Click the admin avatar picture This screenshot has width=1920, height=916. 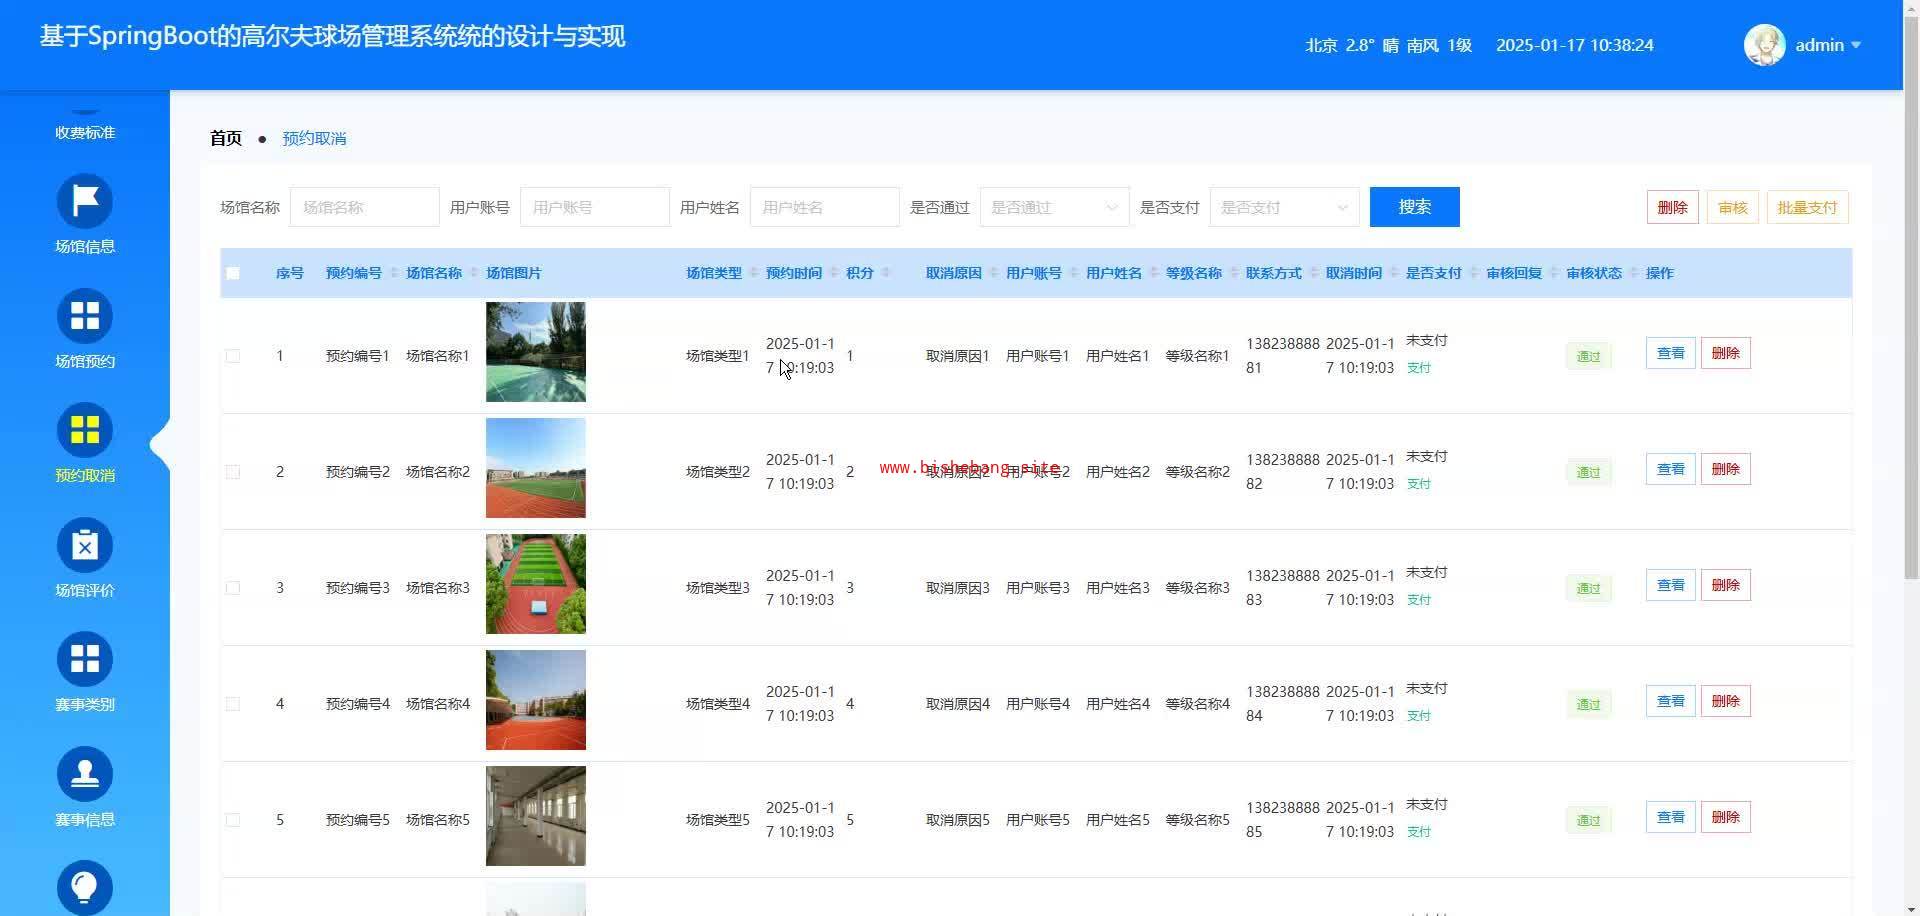1764,45
